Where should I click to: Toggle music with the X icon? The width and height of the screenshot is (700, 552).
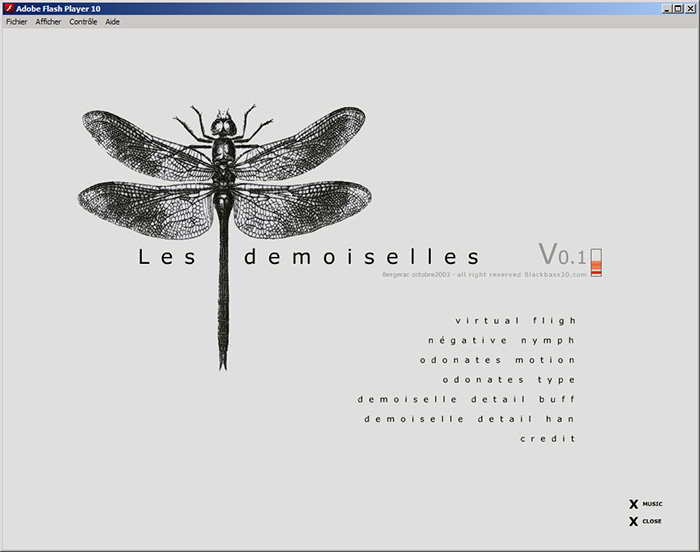tap(633, 504)
